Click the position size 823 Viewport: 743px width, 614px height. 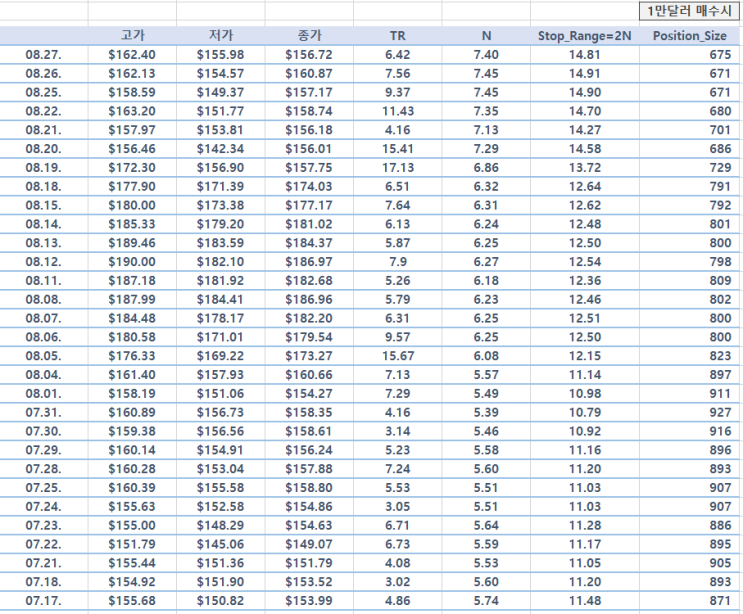[x=720, y=356]
